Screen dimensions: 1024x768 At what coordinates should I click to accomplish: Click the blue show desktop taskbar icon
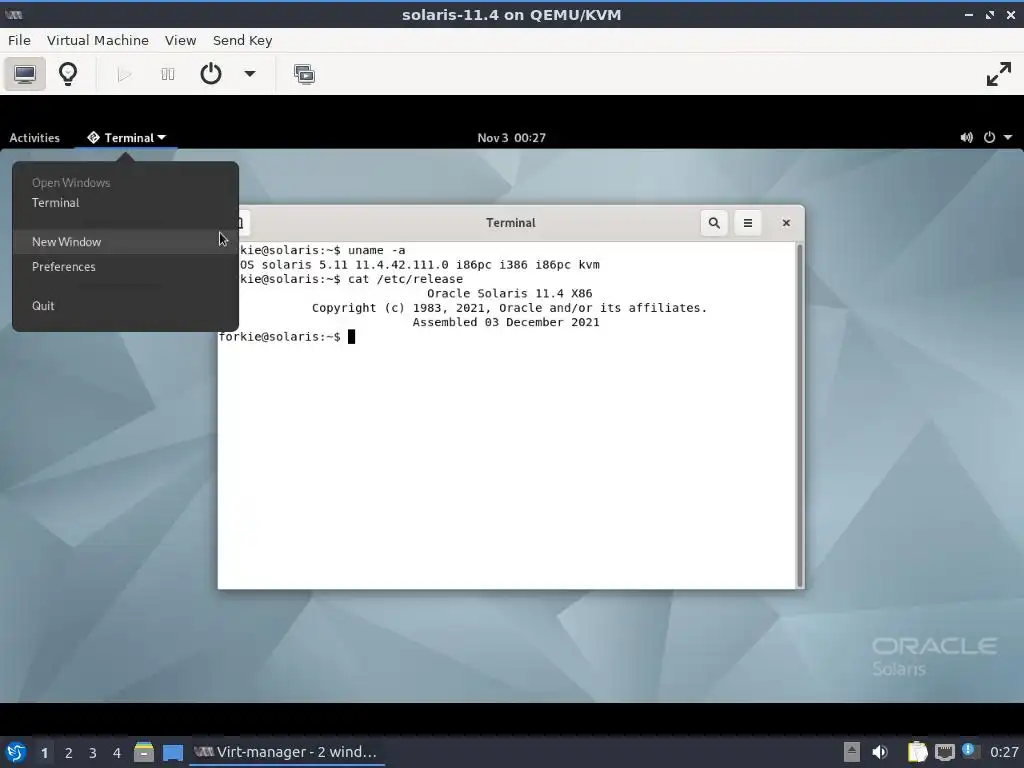(173, 753)
